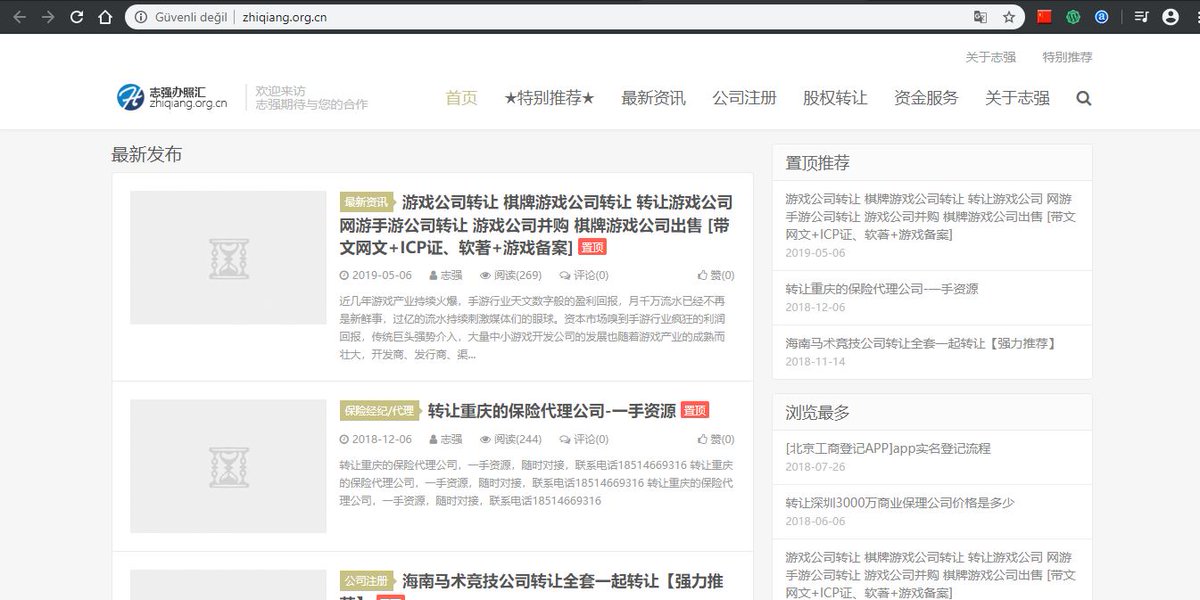The width and height of the screenshot is (1200, 600).
Task: Open thumbnail of insurance agency article
Action: point(228,466)
